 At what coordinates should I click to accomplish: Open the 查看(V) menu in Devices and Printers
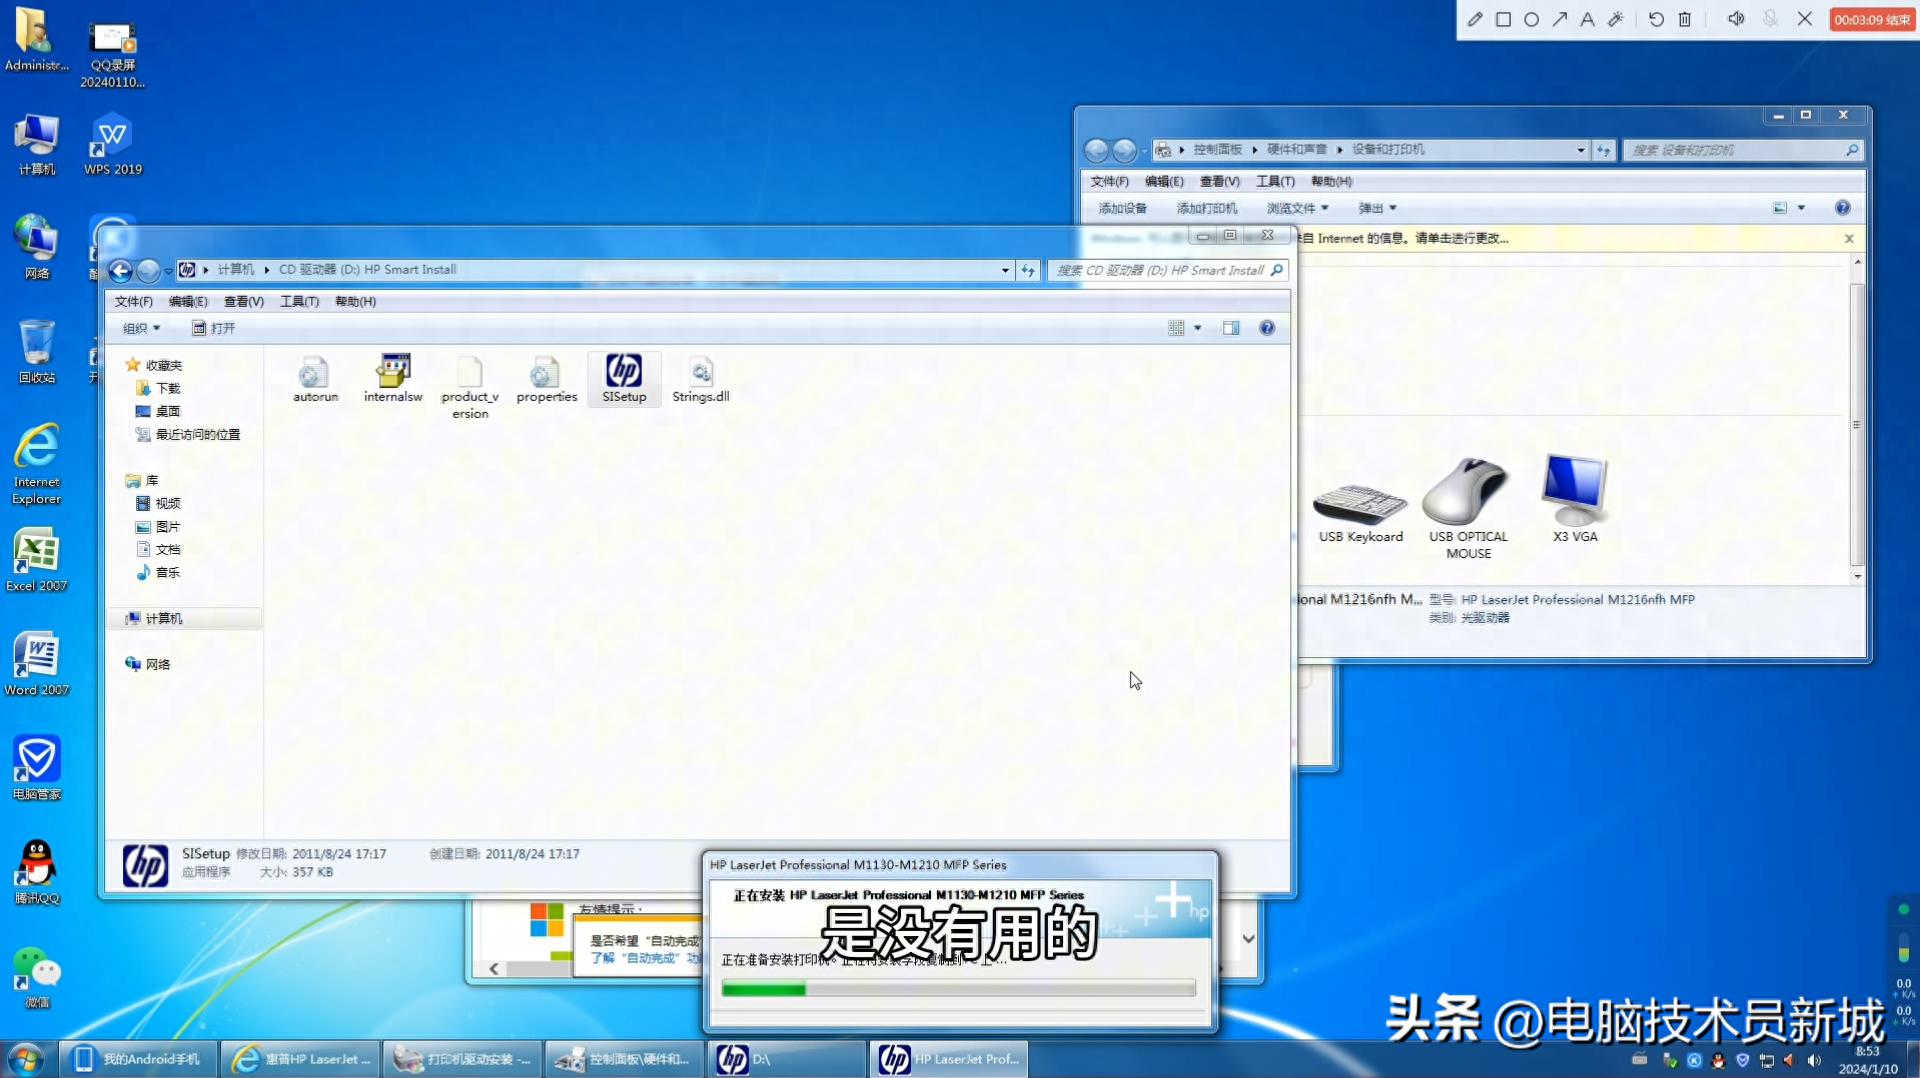(1219, 181)
